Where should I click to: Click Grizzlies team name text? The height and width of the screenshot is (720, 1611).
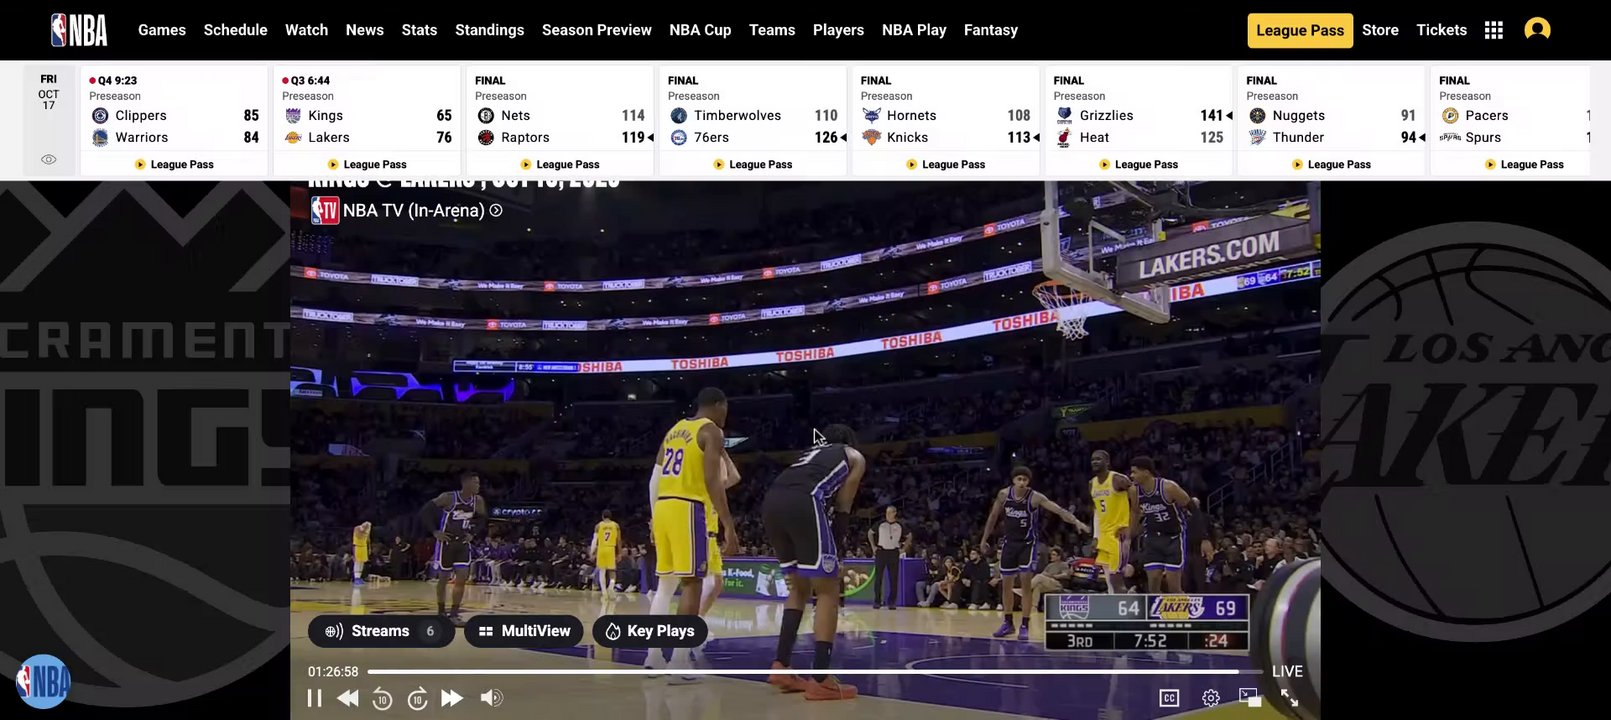coord(1106,116)
